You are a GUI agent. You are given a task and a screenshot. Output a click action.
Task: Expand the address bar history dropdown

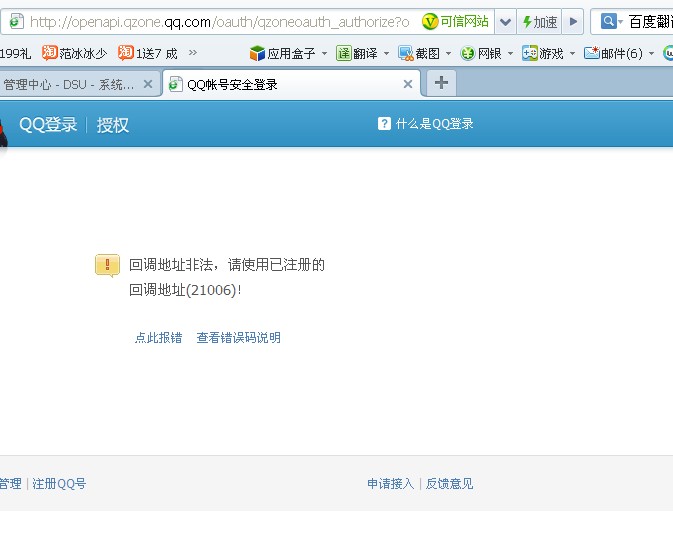pyautogui.click(x=505, y=21)
